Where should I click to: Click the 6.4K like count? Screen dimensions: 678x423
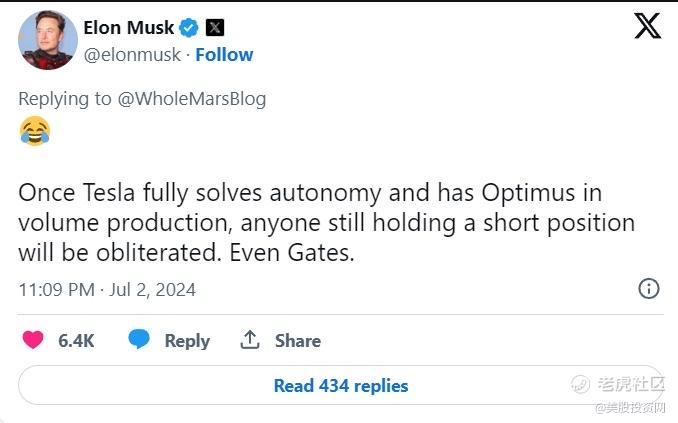[x=76, y=341]
